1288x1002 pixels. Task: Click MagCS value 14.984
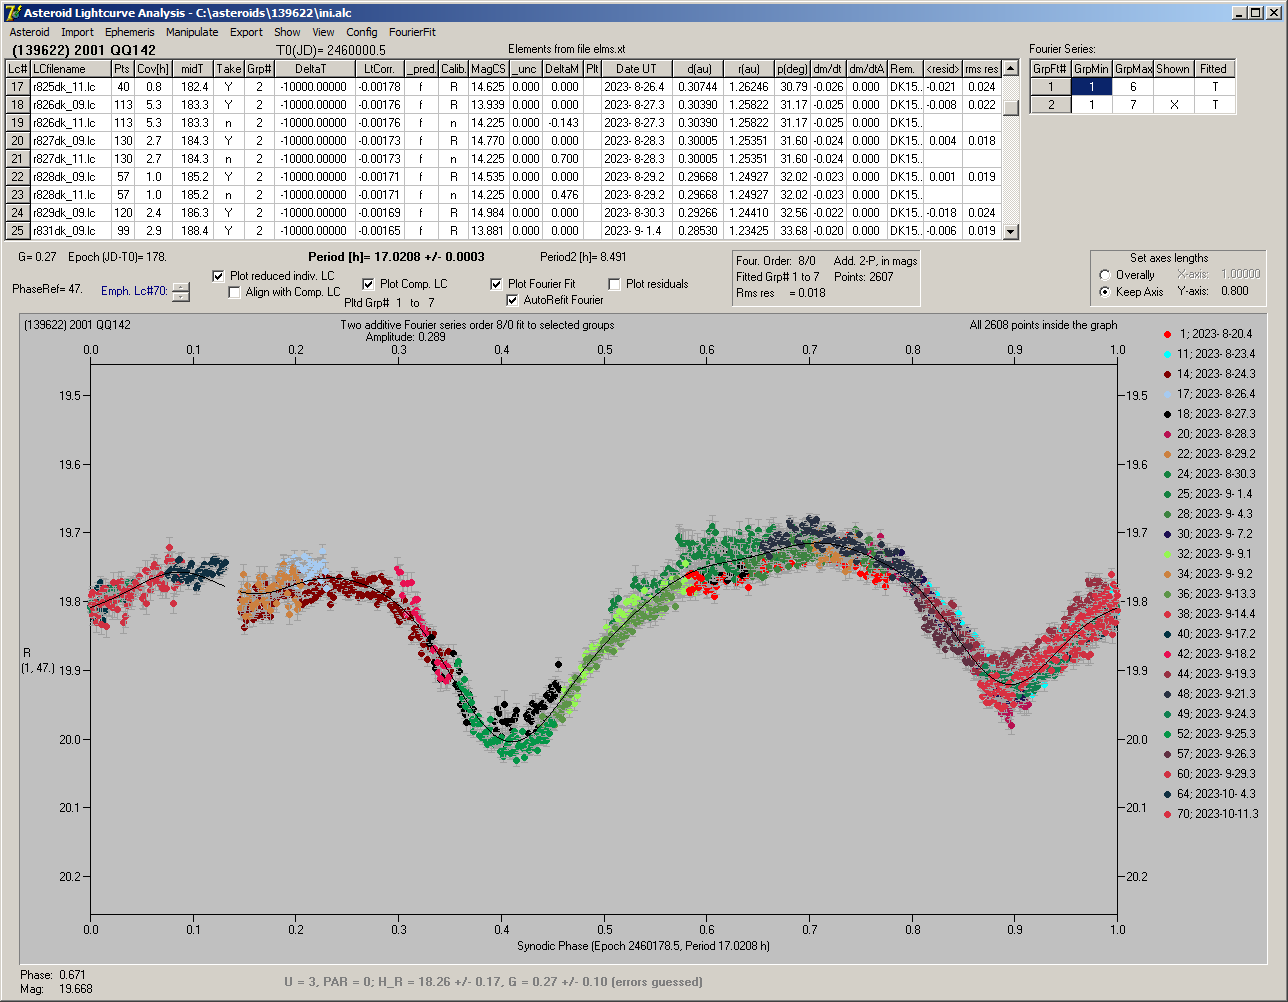488,213
